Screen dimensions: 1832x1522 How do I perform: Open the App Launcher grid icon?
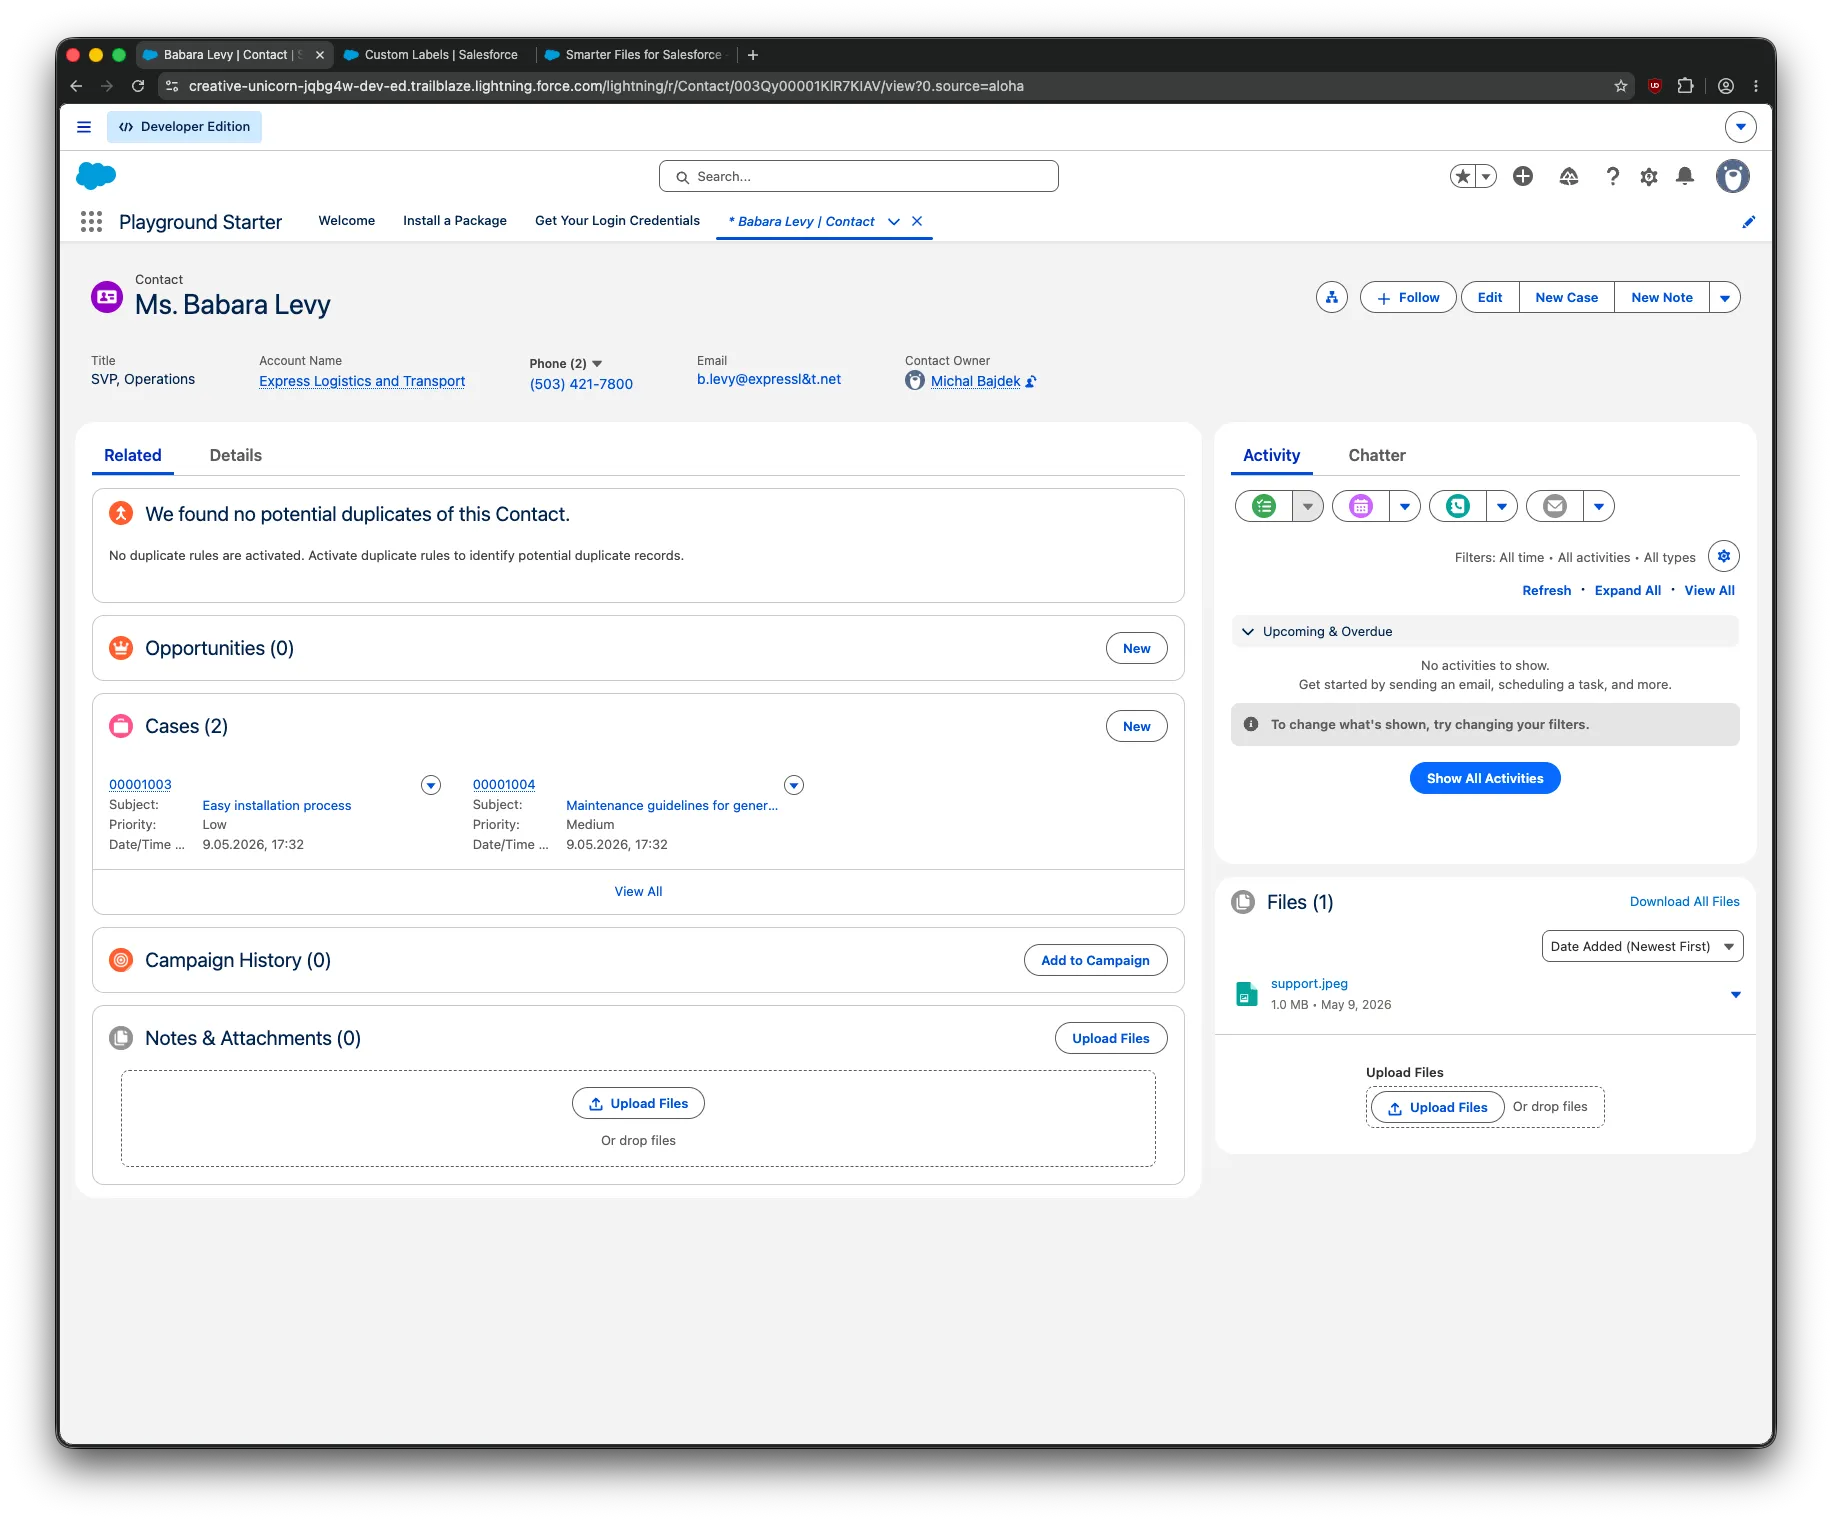[x=91, y=222]
